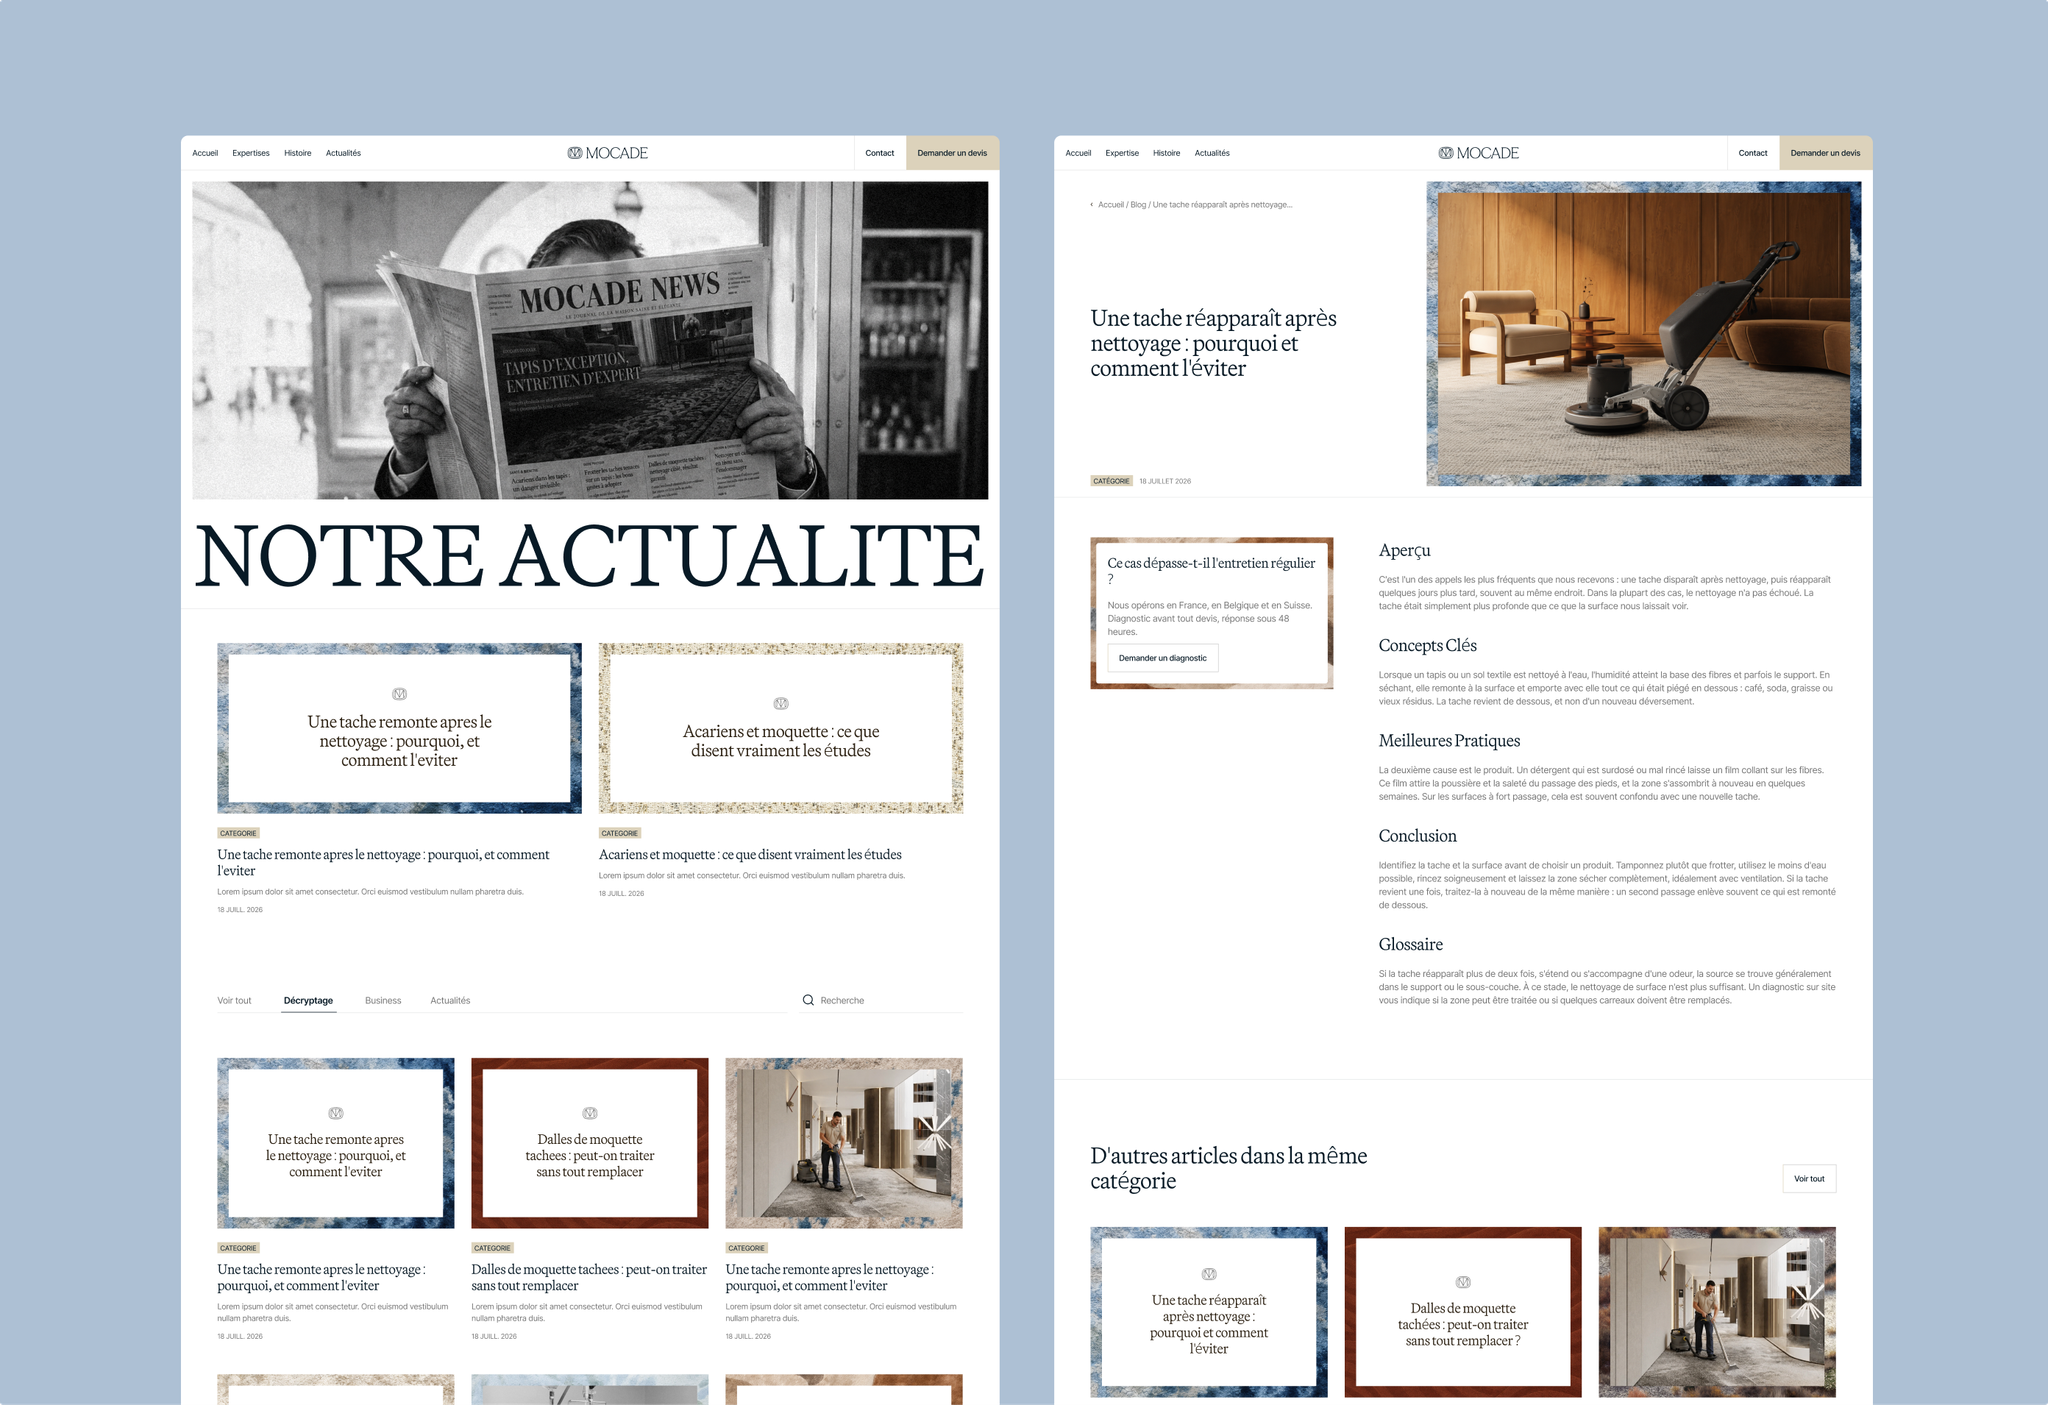Image resolution: width=2048 pixels, height=1405 pixels.
Task: Open Accueil in the right page navigation
Action: 1078,153
